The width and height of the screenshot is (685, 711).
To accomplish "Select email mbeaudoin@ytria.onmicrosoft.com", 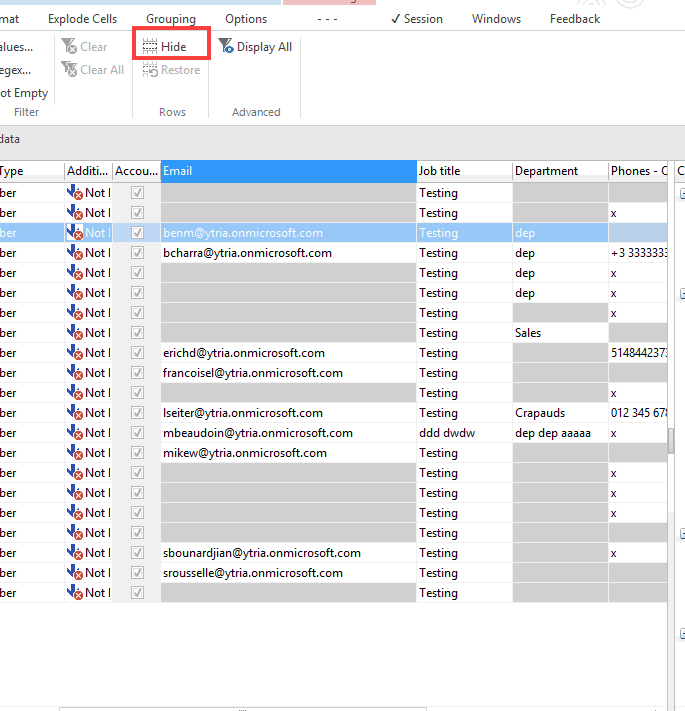I will (258, 433).
